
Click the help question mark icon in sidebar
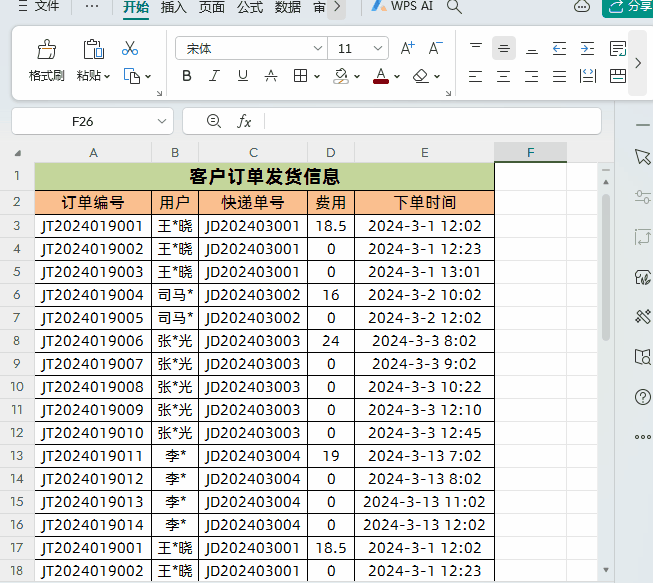tap(643, 397)
